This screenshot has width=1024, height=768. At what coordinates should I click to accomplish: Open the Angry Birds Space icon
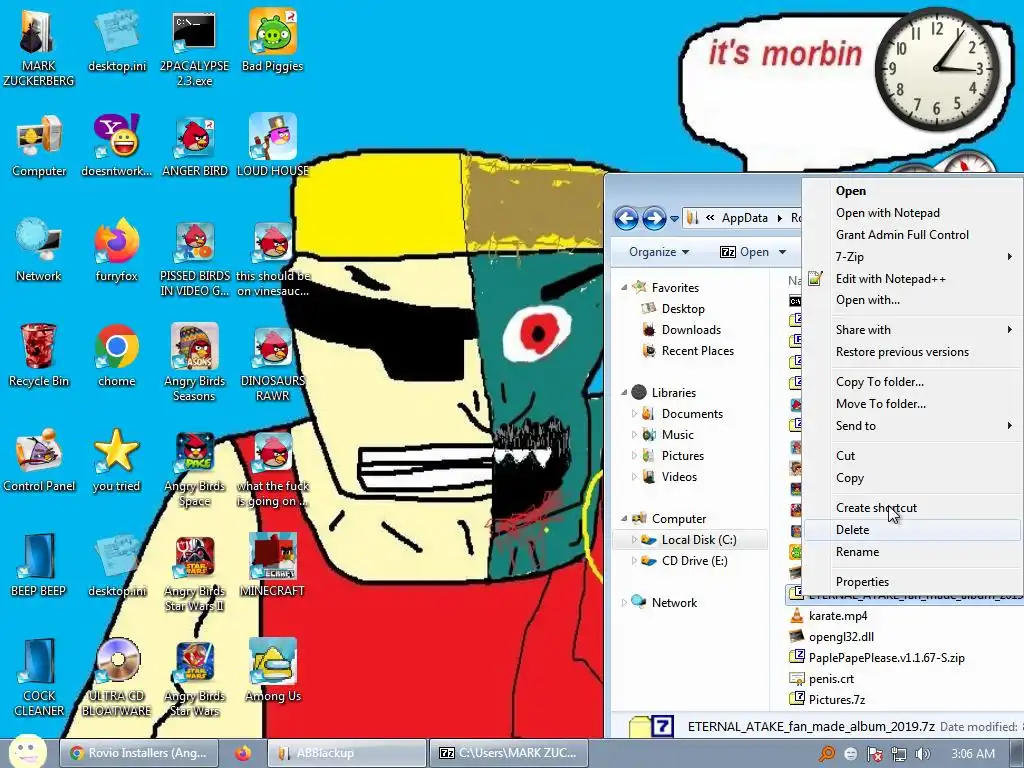click(195, 469)
